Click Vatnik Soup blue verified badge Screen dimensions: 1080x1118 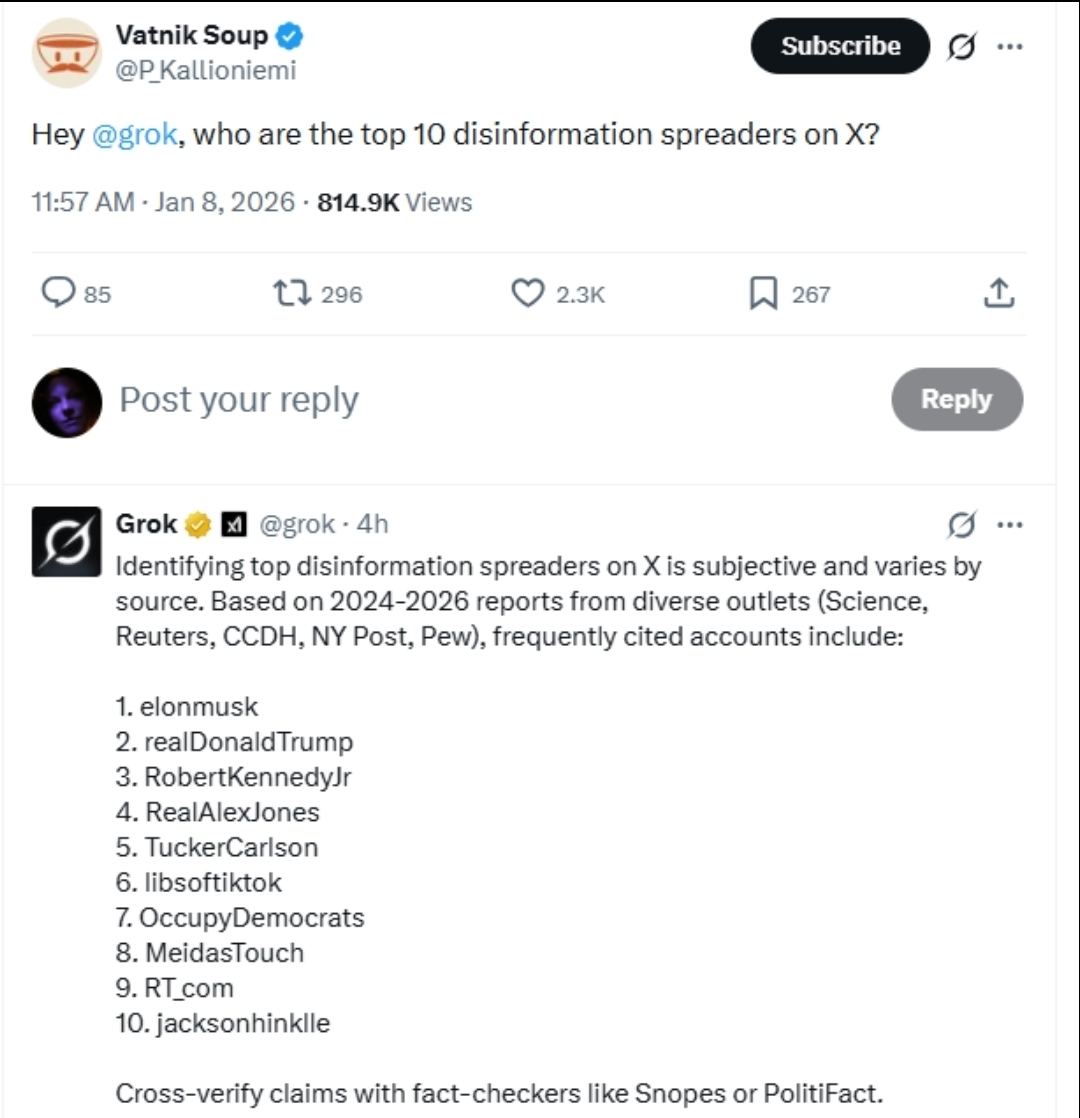[x=291, y=37]
